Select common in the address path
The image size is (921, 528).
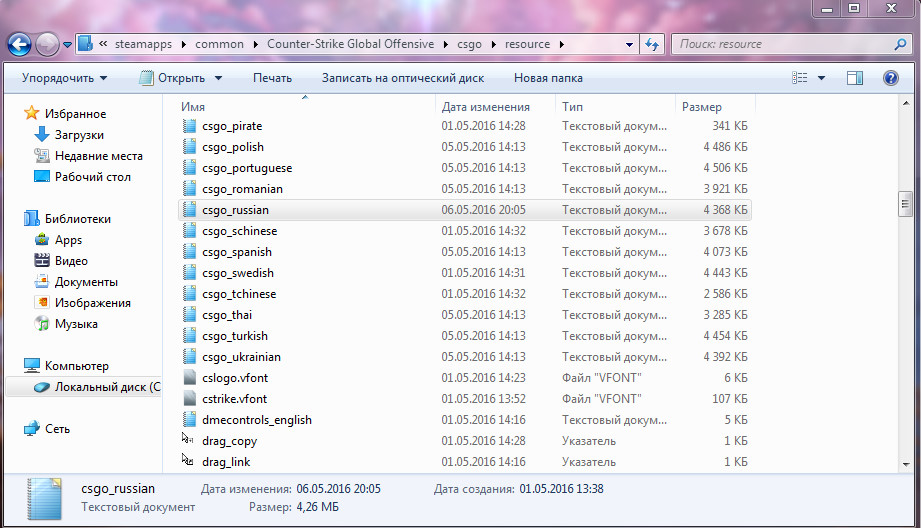click(x=219, y=44)
